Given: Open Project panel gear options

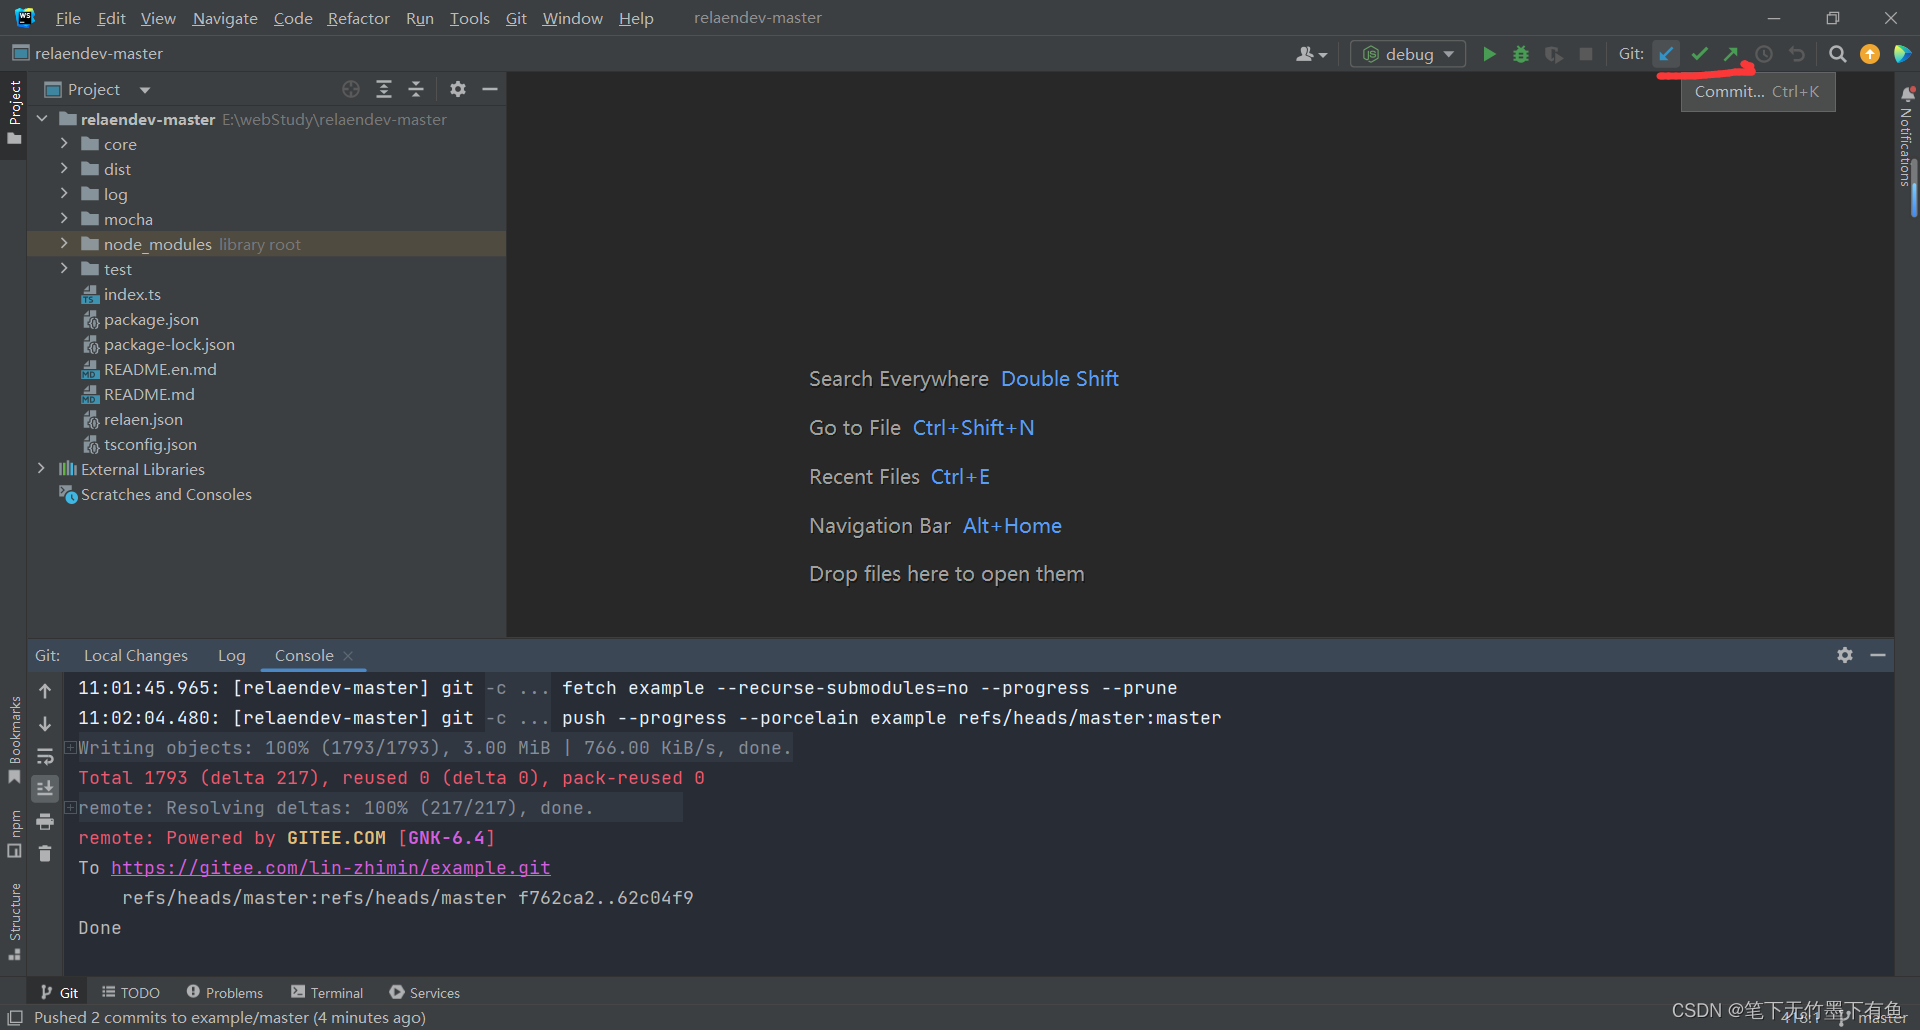Looking at the screenshot, I should pyautogui.click(x=458, y=89).
